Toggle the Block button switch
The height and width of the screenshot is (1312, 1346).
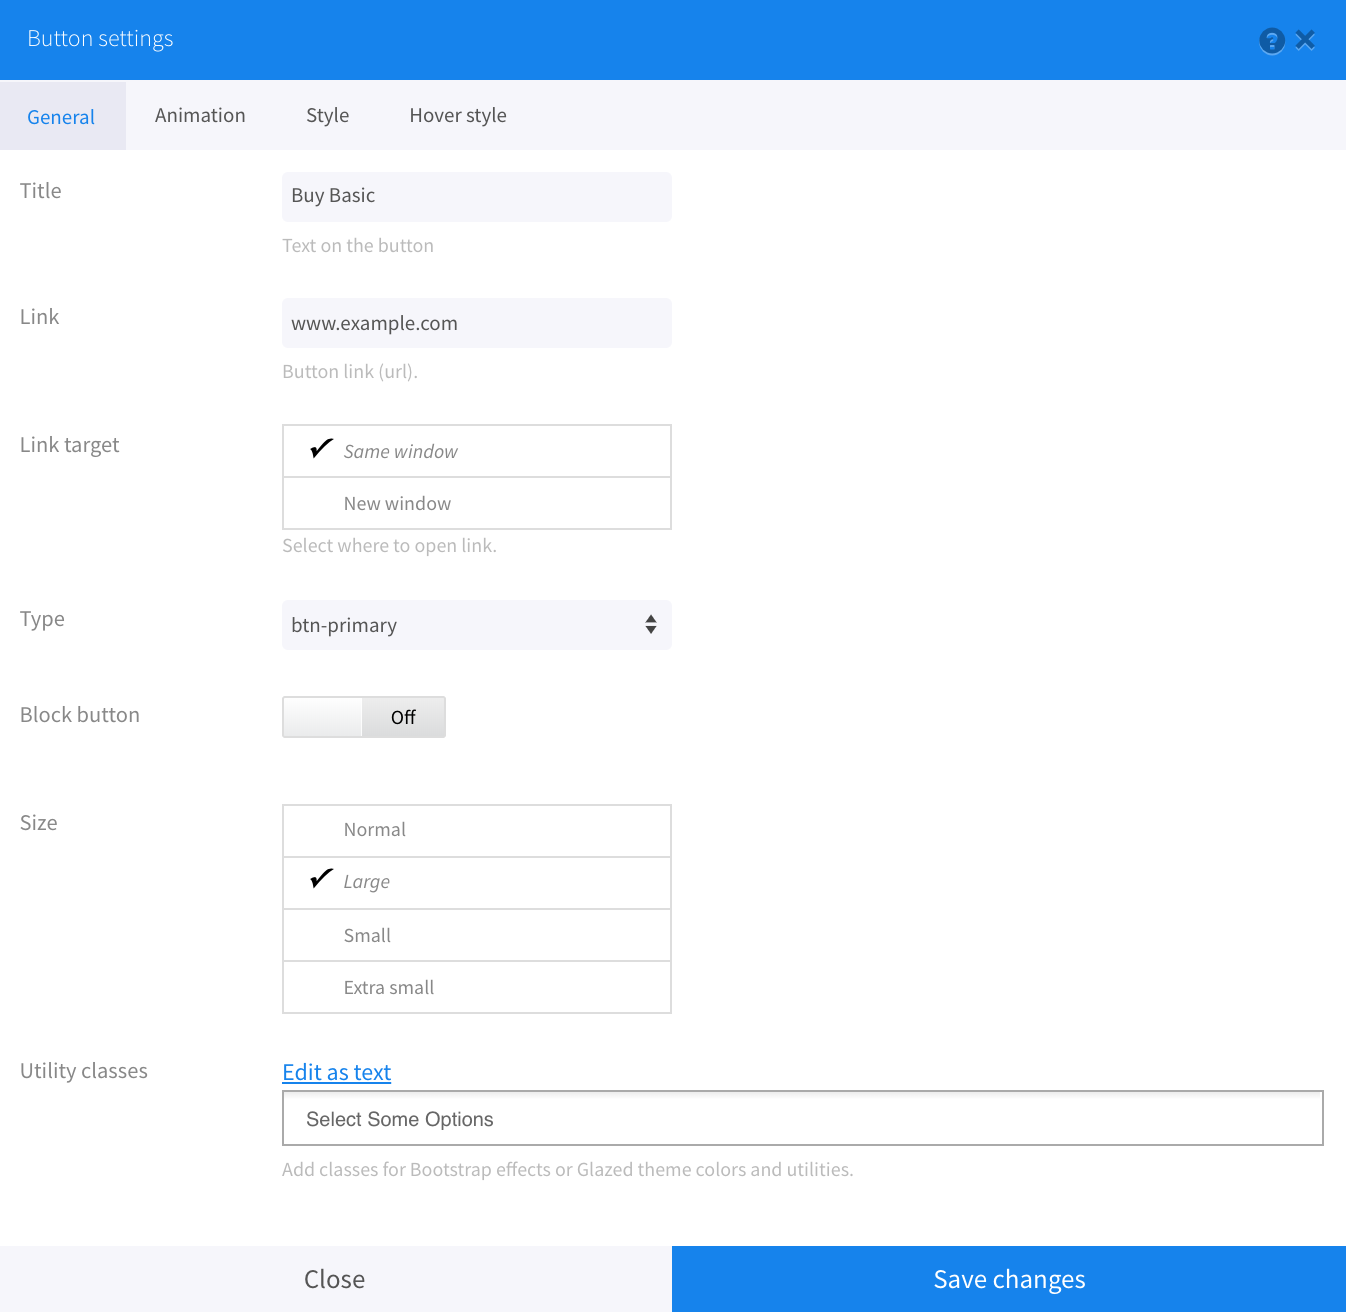tap(364, 717)
